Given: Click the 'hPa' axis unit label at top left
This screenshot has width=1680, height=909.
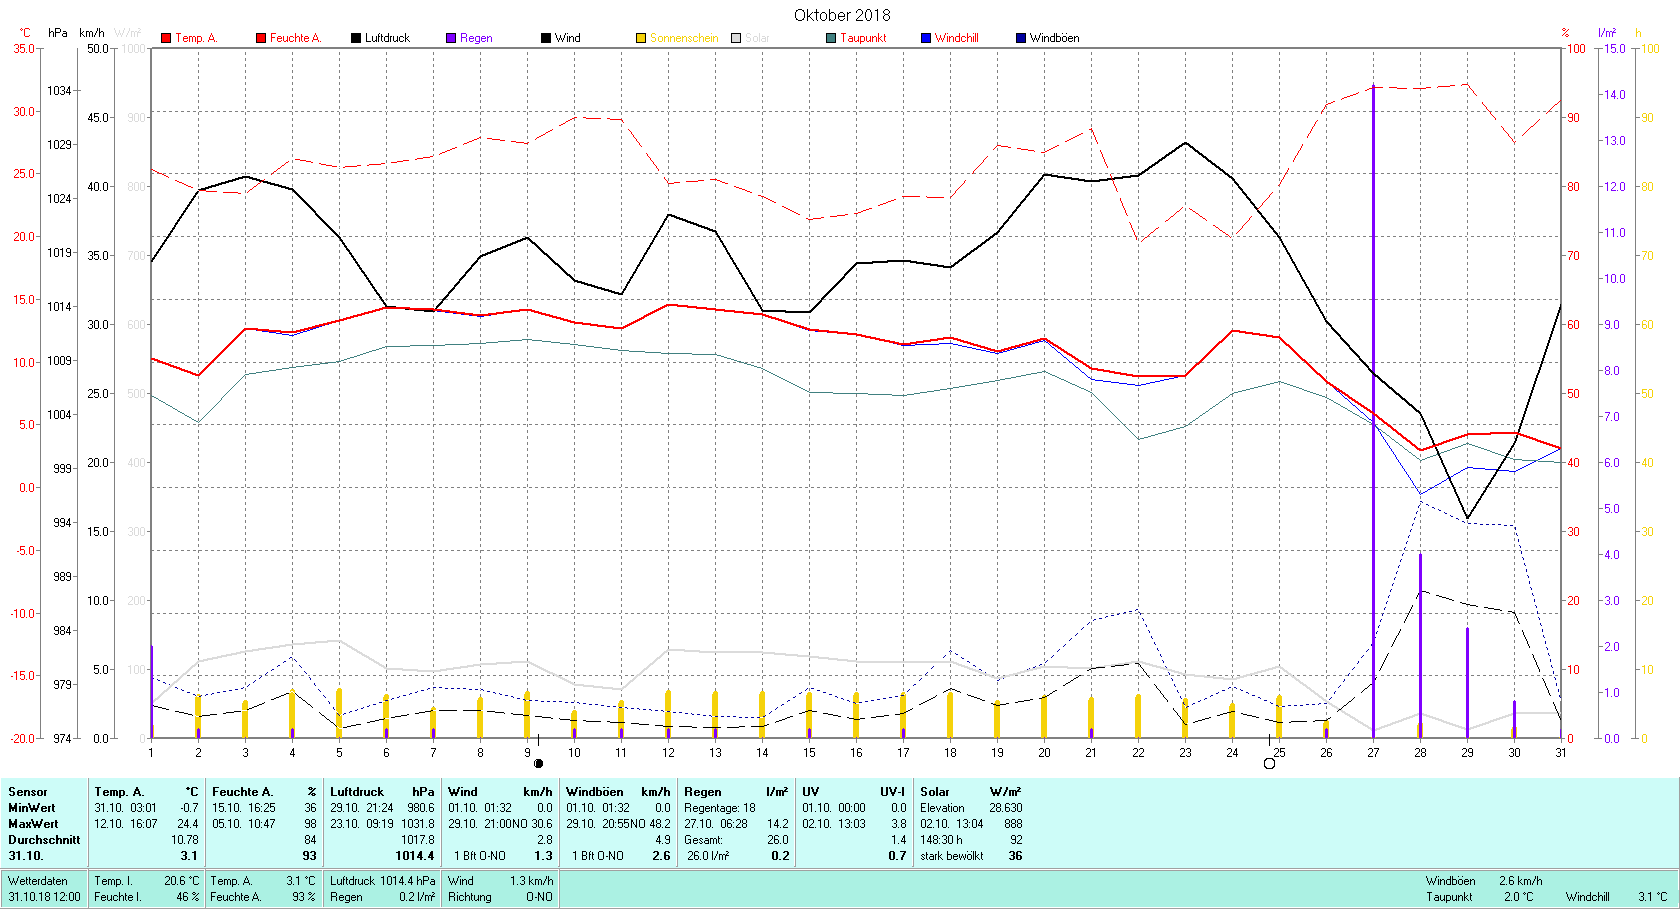Looking at the screenshot, I should [x=58, y=33].
